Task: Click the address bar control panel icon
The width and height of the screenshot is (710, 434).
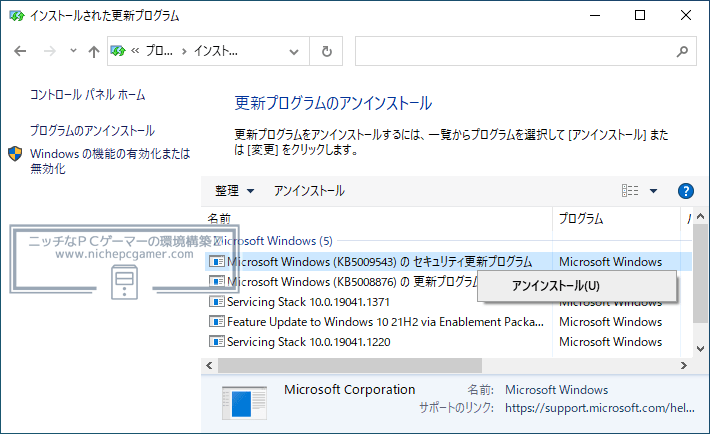Action: (118, 51)
